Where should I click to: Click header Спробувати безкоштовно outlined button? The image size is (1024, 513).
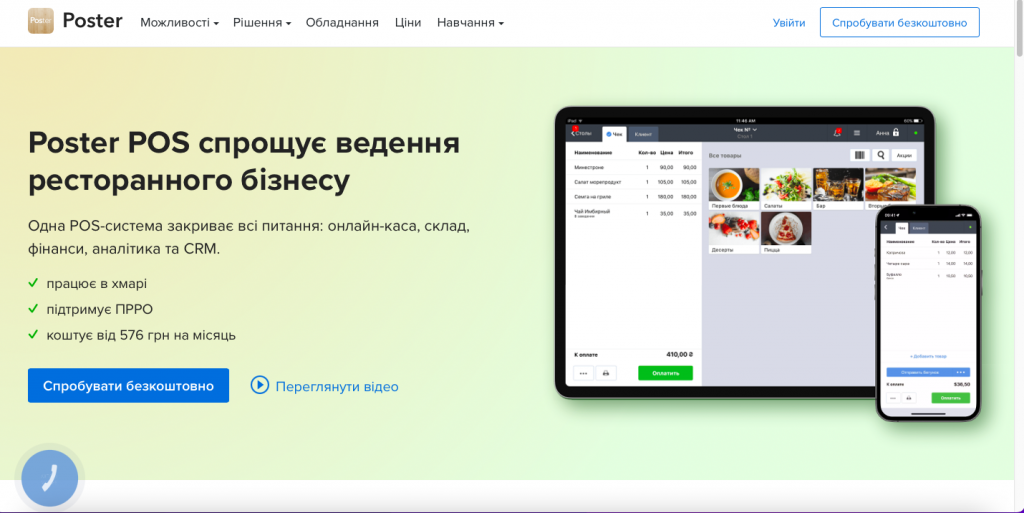click(x=899, y=22)
